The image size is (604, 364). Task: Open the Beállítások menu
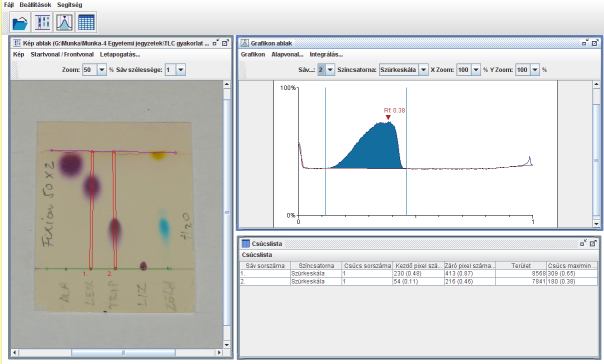click(x=35, y=5)
